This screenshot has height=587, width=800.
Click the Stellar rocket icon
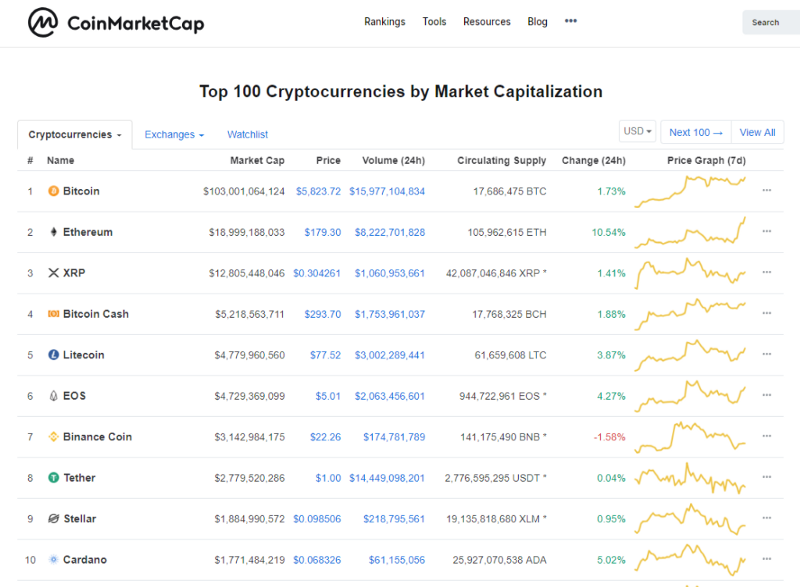pos(54,519)
